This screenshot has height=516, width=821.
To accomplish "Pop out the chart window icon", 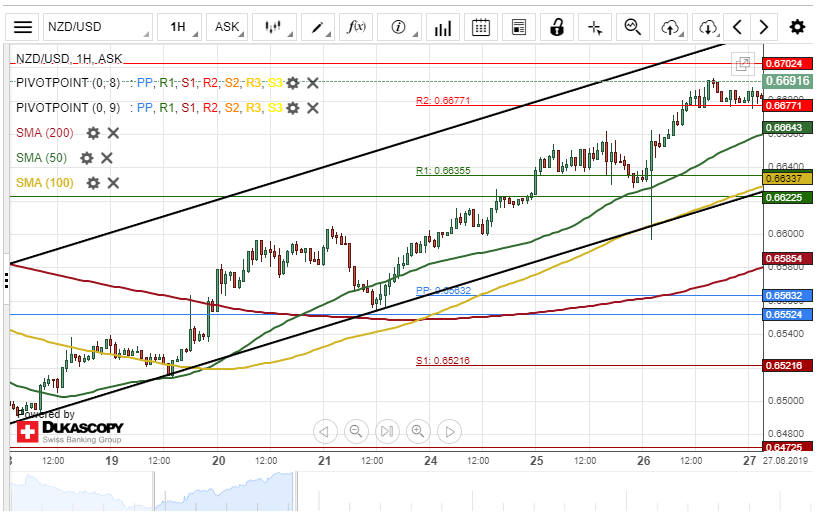I will (743, 64).
